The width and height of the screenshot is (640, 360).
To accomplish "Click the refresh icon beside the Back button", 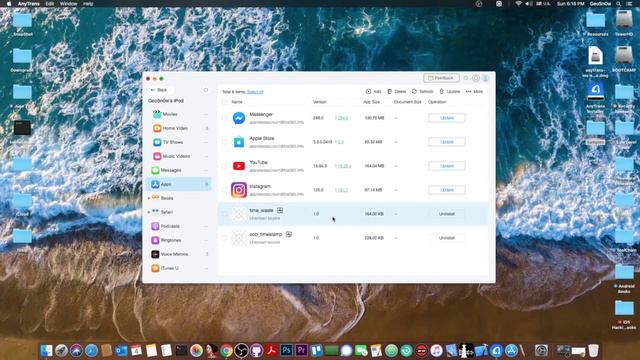I will click(206, 90).
